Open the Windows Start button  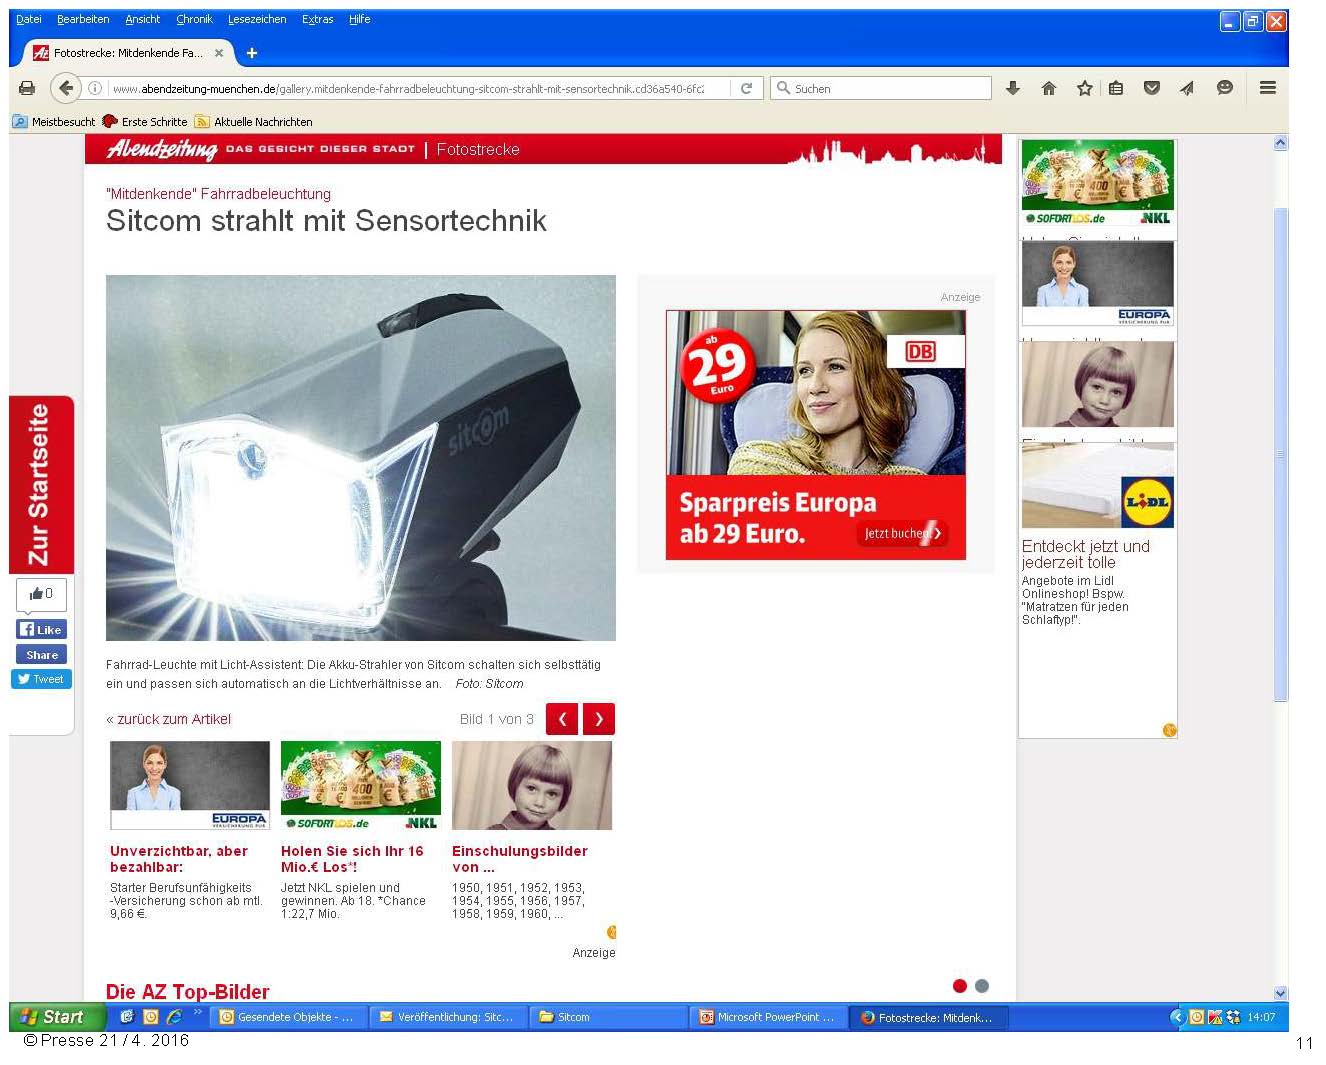[x=56, y=1017]
